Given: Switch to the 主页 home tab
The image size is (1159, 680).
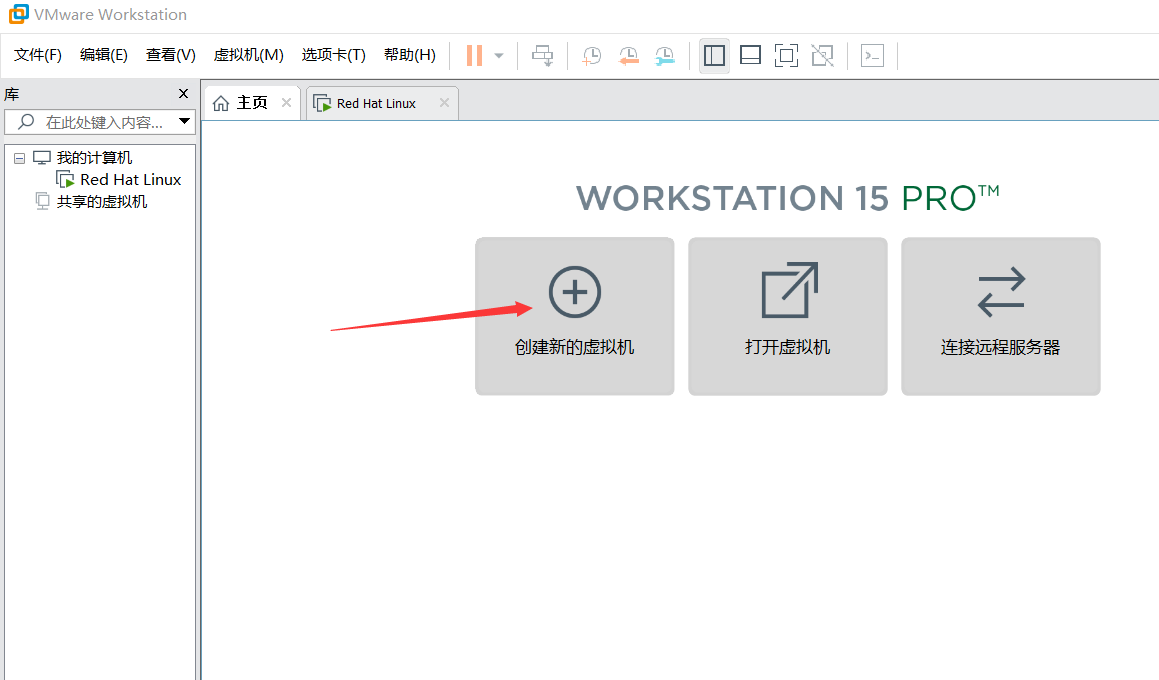Looking at the screenshot, I should click(x=252, y=103).
